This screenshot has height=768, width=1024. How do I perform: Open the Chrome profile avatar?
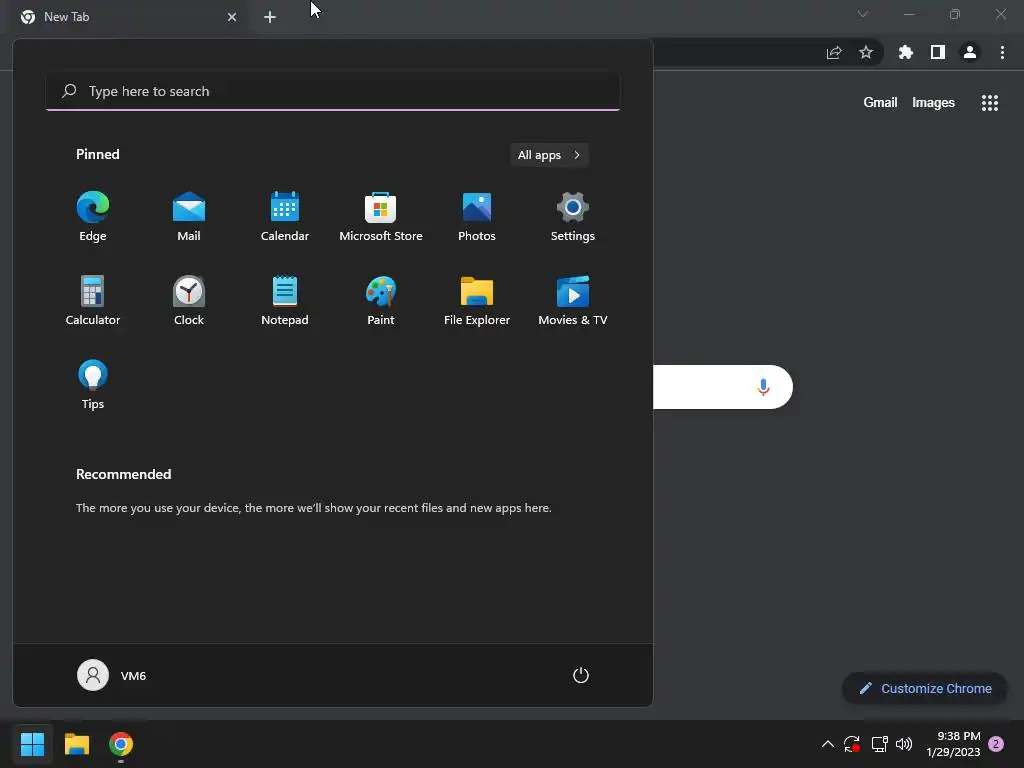[970, 52]
